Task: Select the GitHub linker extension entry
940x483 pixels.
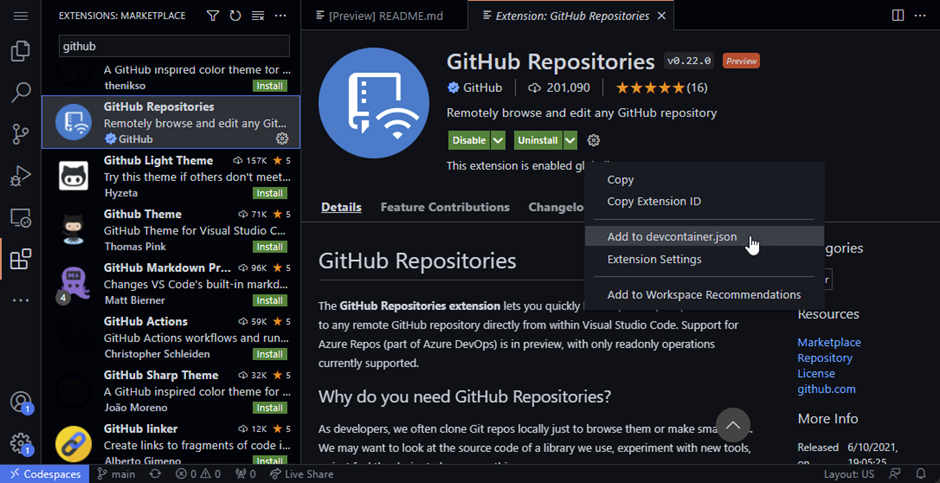Action: (171, 445)
